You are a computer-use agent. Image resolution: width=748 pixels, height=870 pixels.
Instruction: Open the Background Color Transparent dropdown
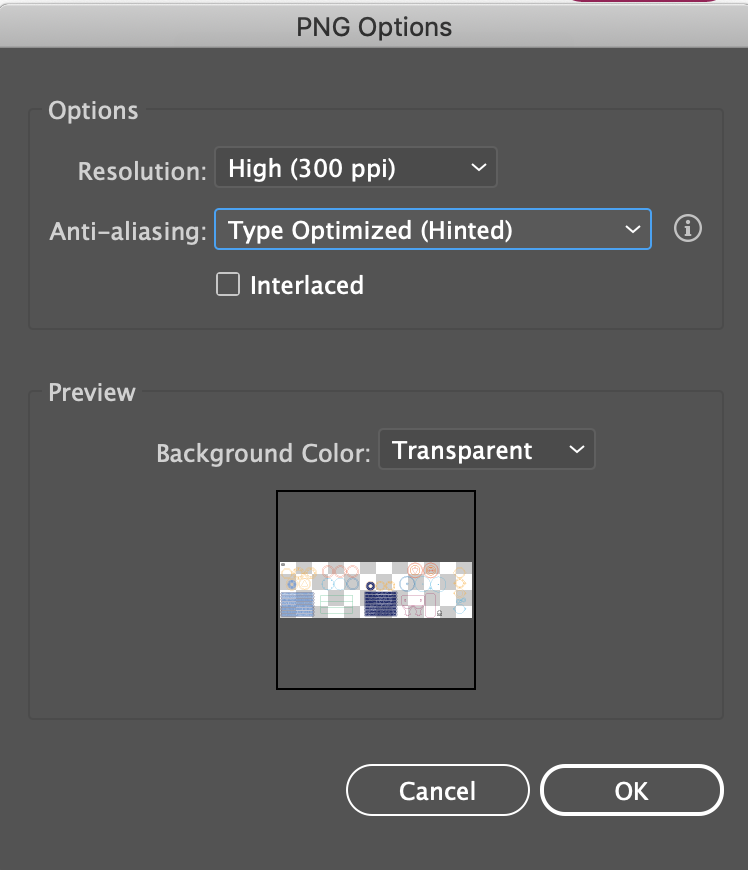[487, 449]
